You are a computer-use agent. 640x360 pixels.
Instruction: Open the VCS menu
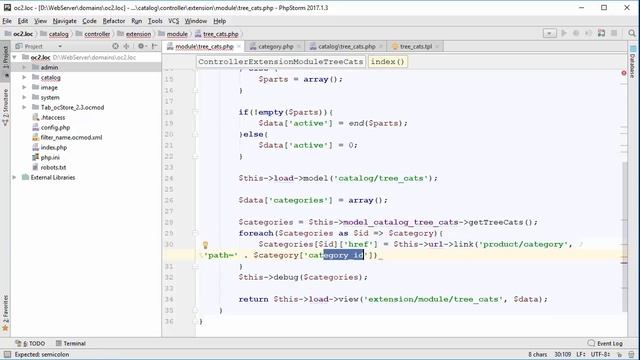pos(174,21)
